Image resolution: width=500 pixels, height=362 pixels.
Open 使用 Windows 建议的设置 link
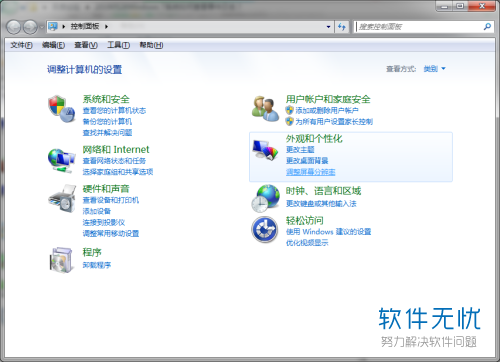(328, 231)
